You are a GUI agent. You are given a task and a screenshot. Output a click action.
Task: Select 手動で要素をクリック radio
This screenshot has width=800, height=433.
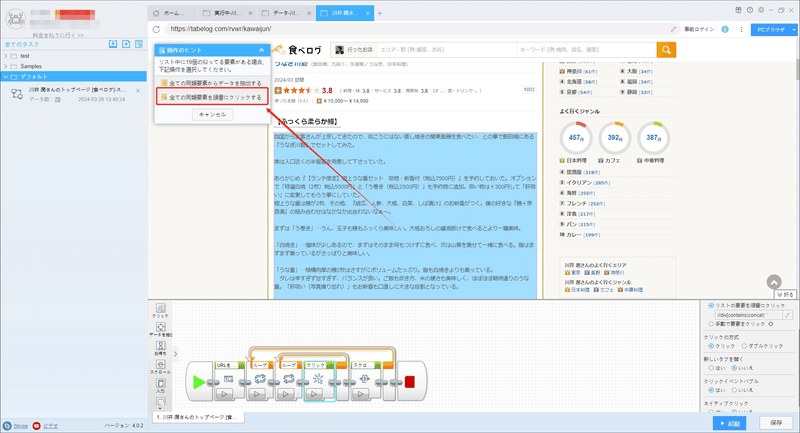point(711,324)
